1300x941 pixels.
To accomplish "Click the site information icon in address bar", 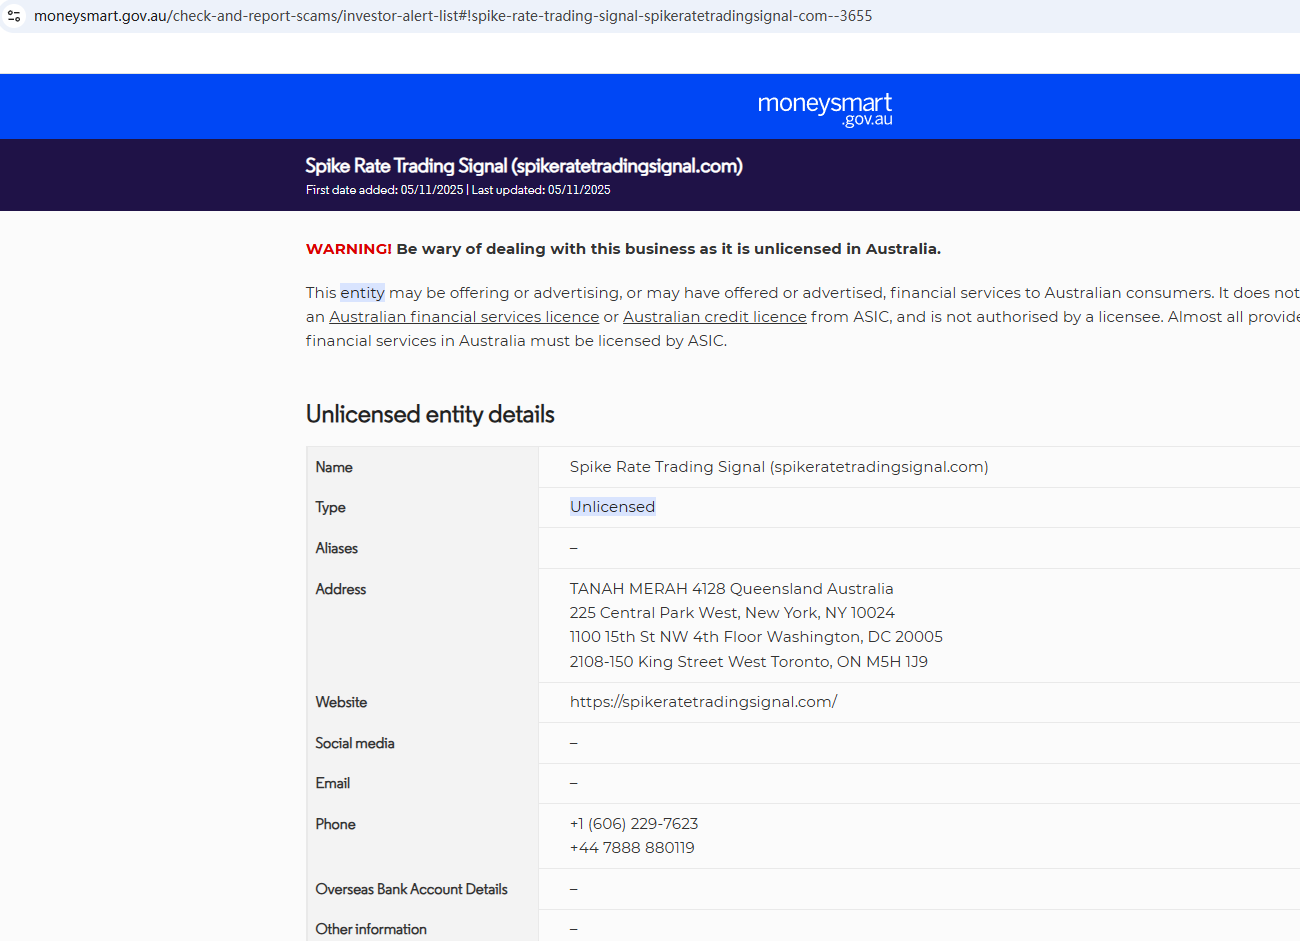I will click(x=14, y=16).
